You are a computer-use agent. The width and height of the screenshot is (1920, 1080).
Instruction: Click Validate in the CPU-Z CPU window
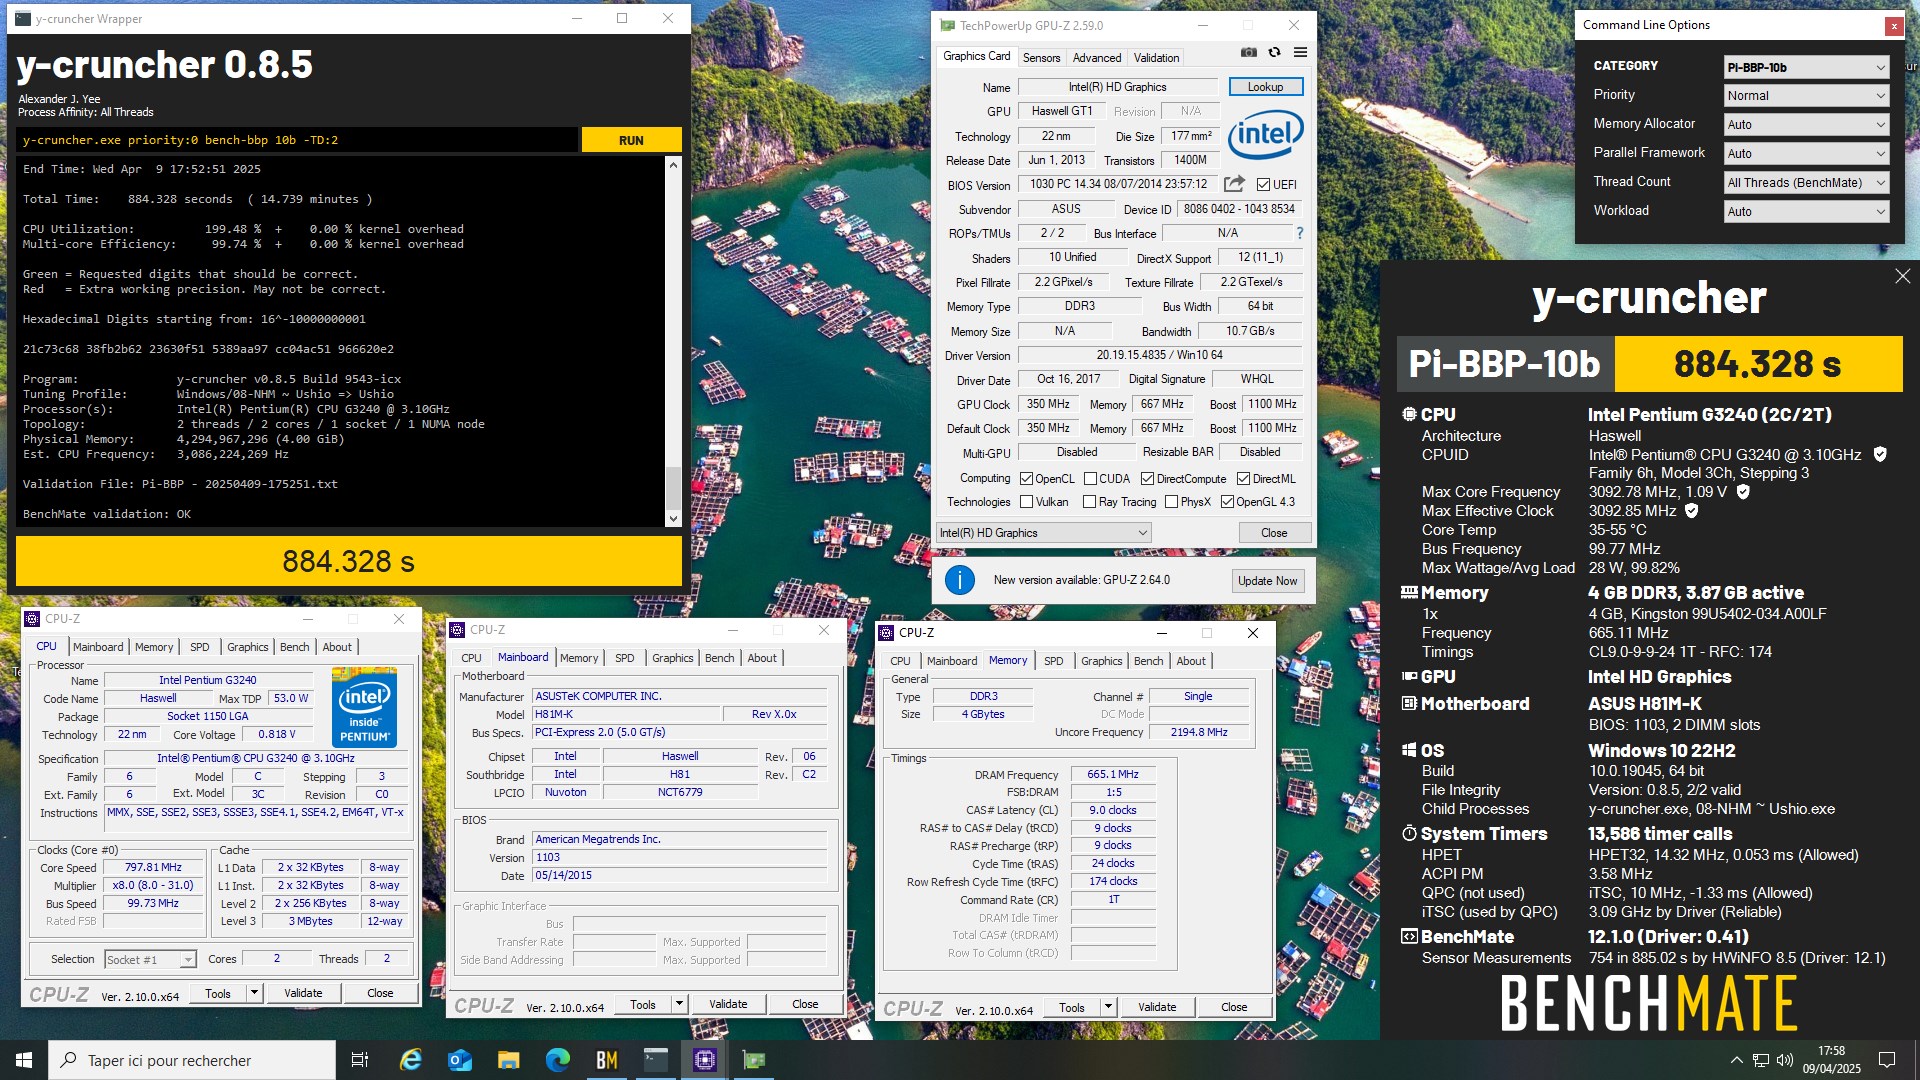pyautogui.click(x=303, y=993)
